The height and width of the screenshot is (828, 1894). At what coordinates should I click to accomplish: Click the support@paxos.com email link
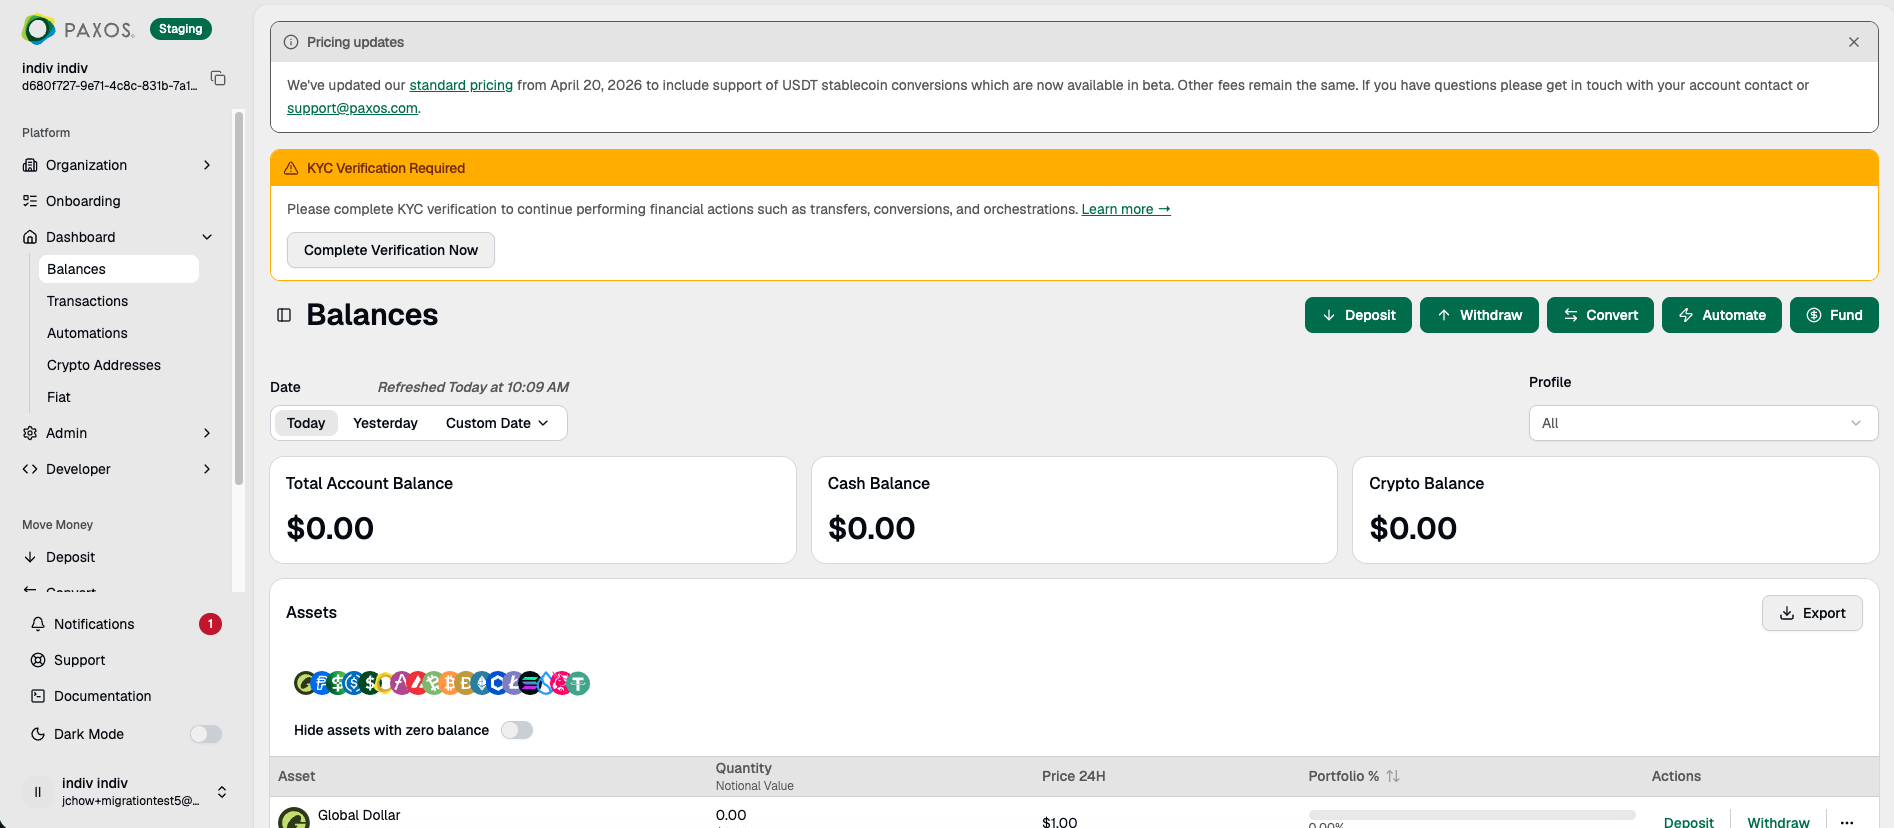click(x=352, y=108)
